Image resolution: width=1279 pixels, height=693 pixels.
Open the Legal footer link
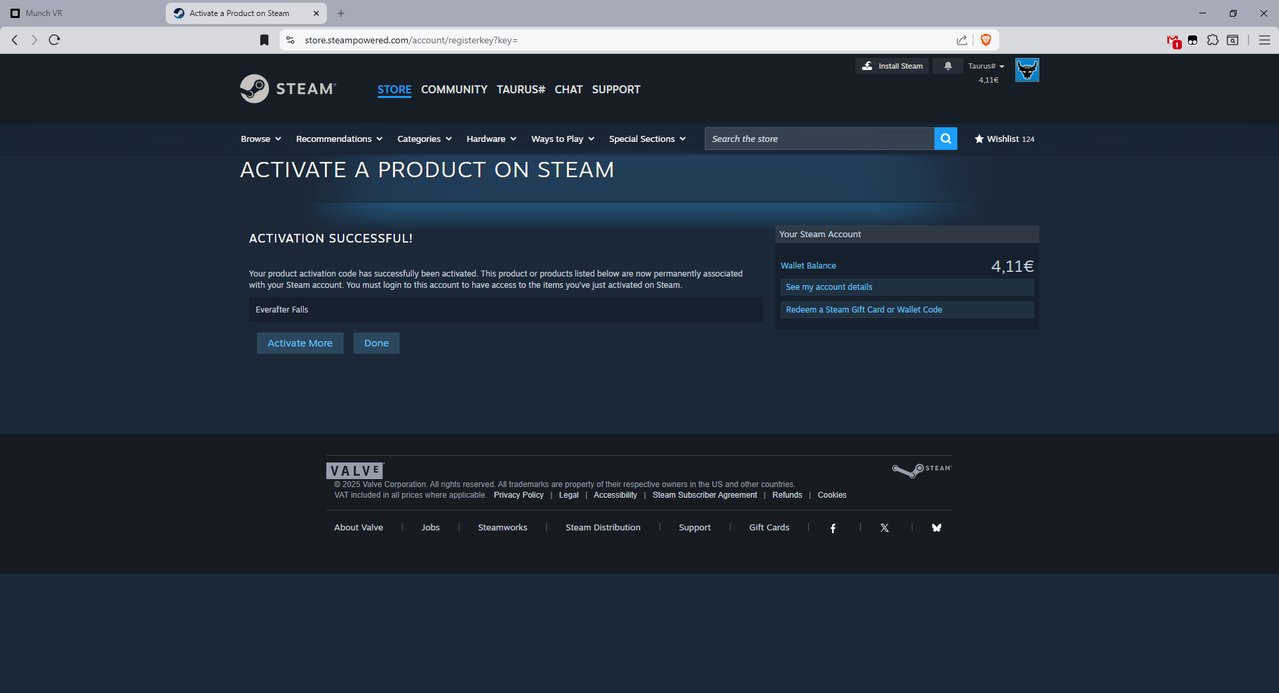(x=569, y=495)
